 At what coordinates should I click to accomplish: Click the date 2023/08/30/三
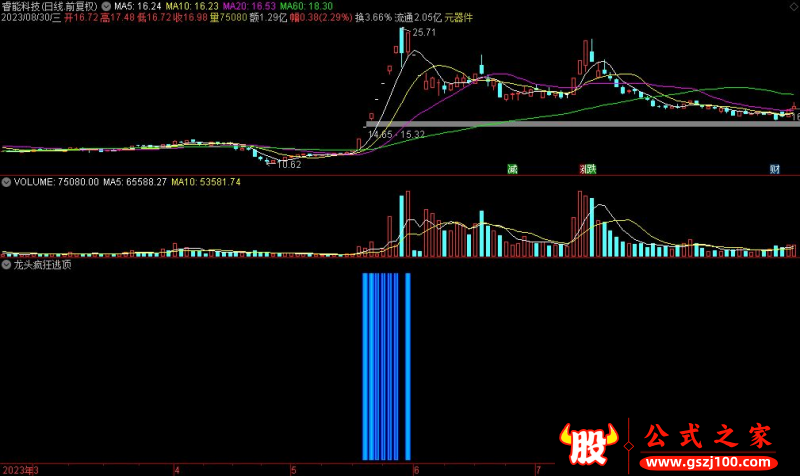tap(31, 18)
